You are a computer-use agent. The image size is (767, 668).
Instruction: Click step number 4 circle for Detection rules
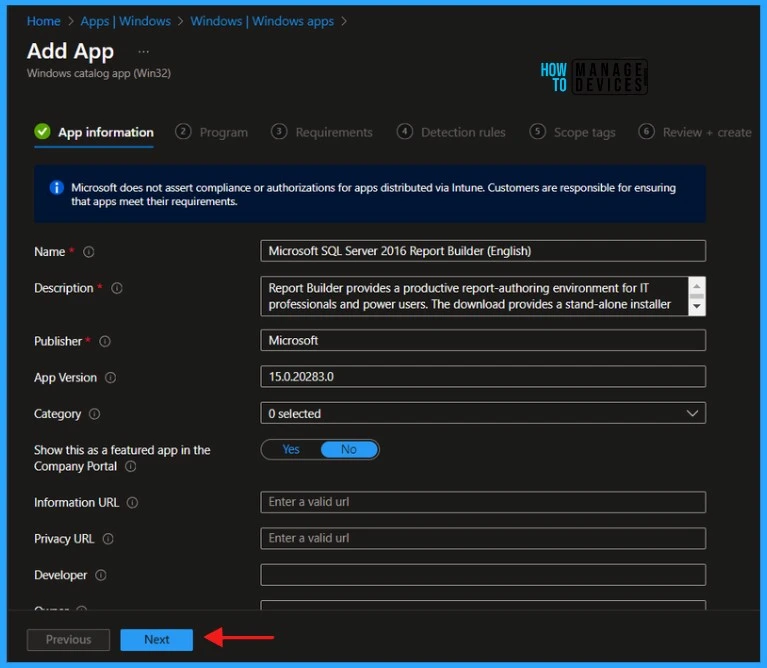tap(405, 132)
